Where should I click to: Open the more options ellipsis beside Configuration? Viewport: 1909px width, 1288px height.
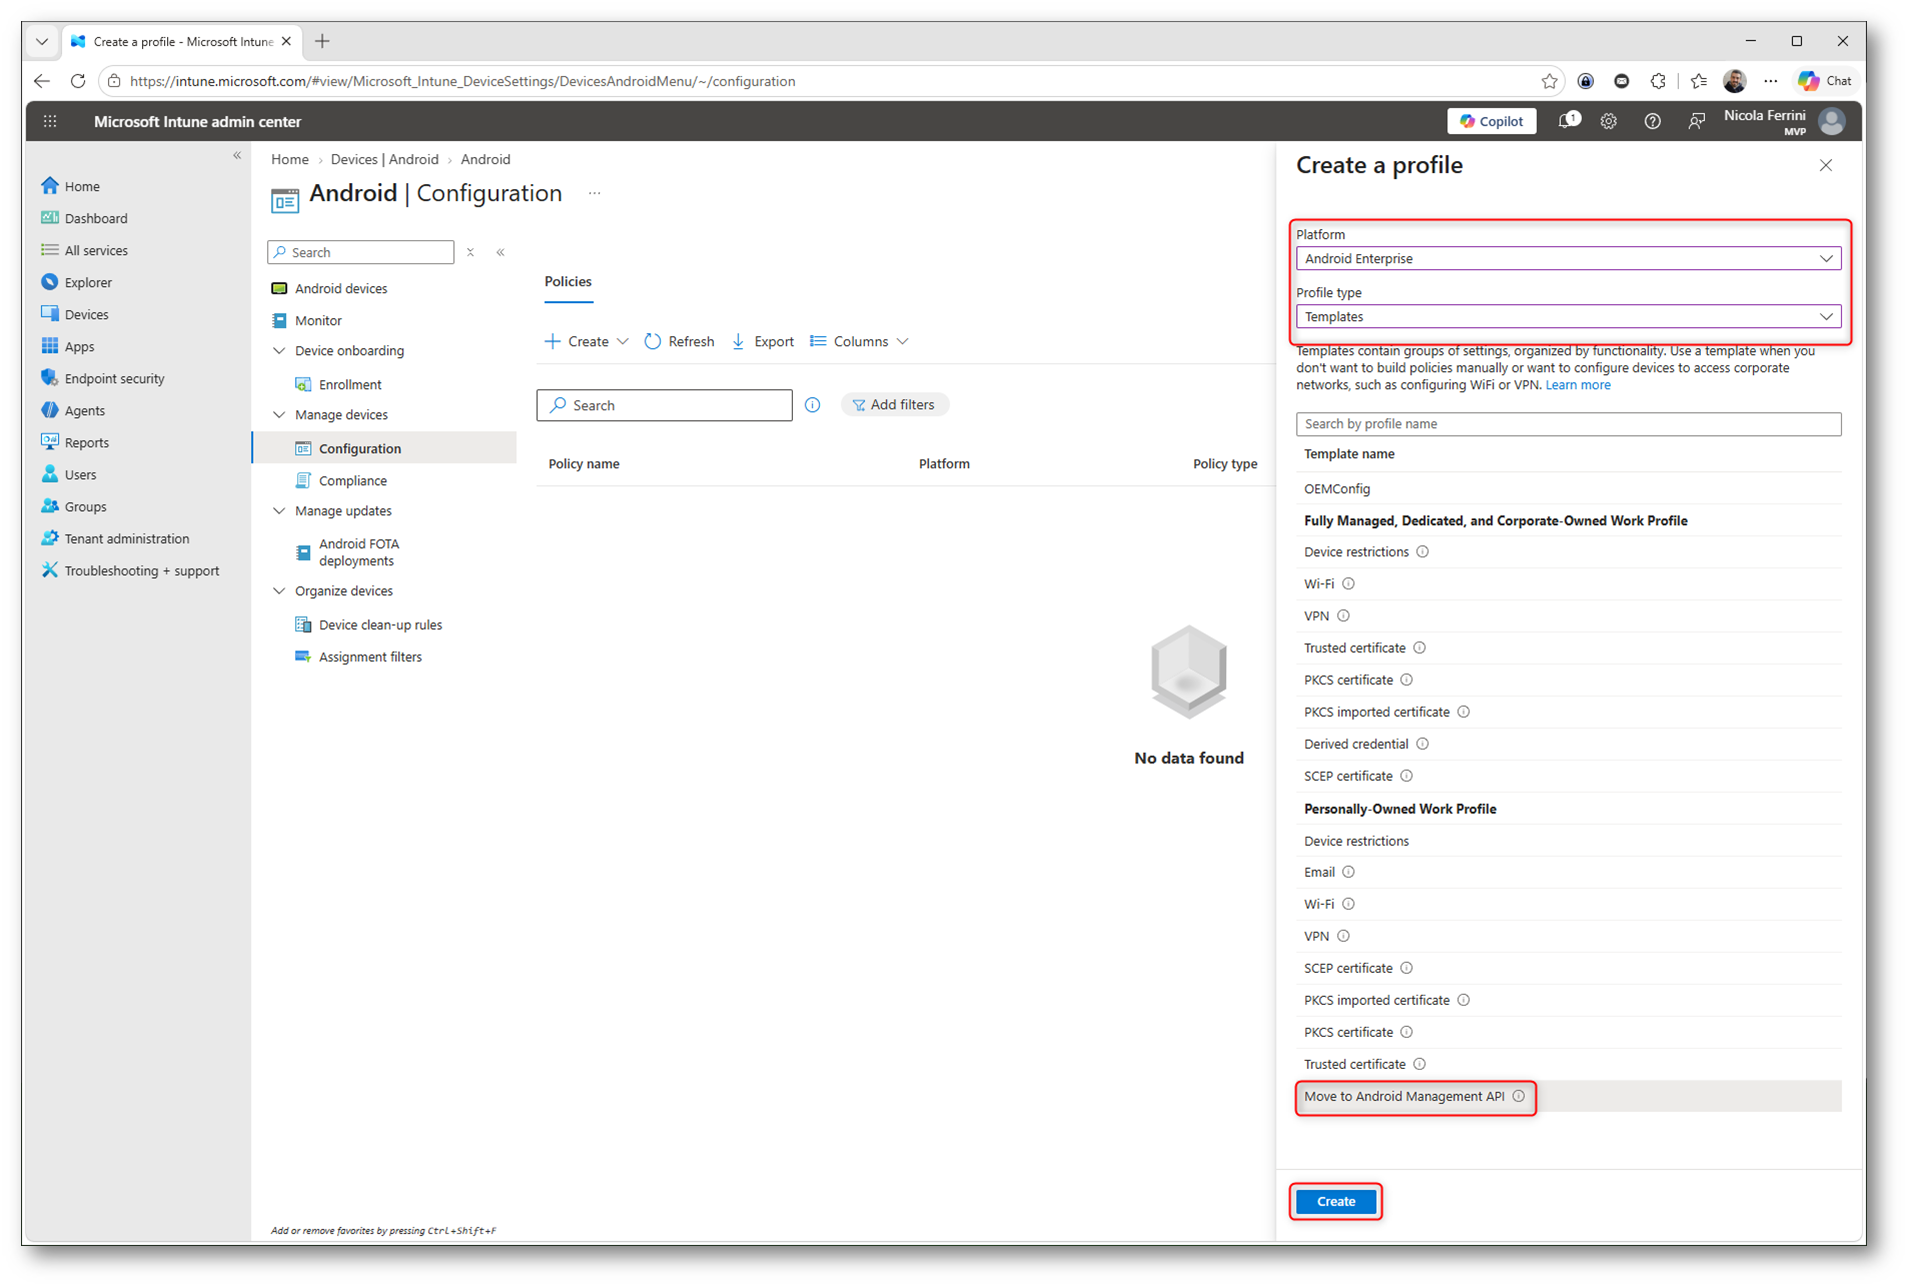click(x=594, y=193)
